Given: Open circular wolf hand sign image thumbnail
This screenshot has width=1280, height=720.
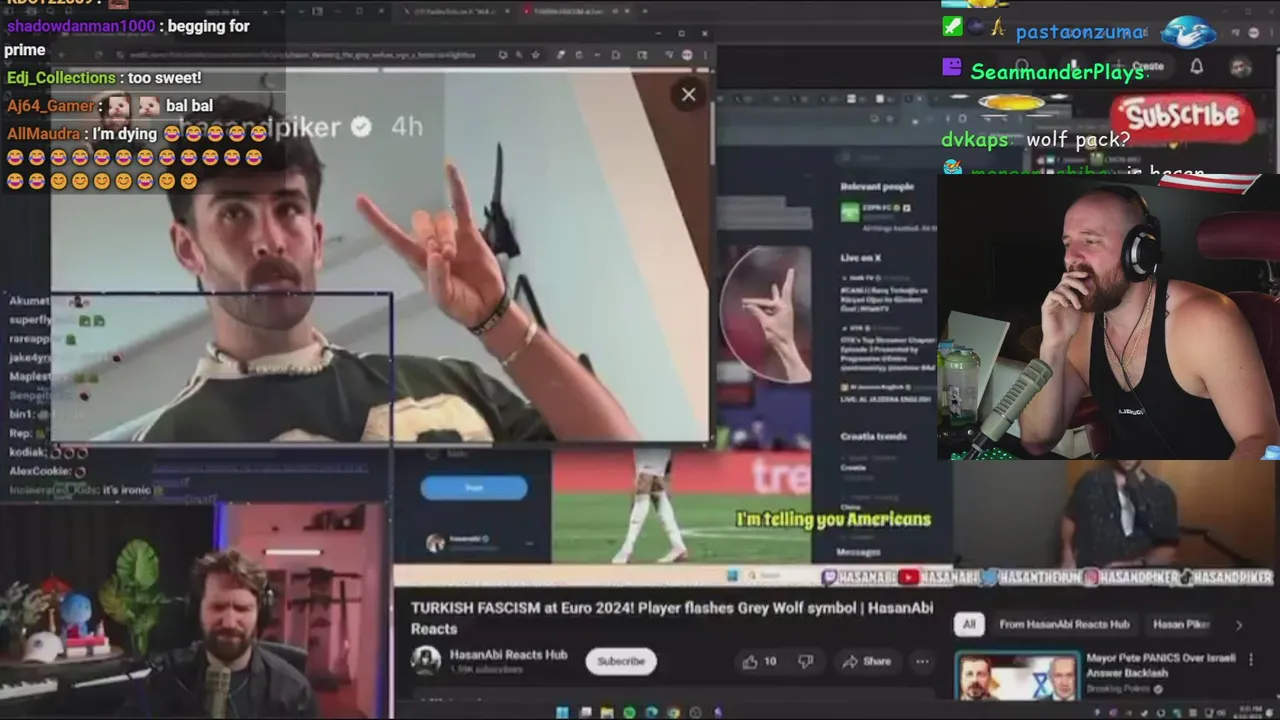Looking at the screenshot, I should coord(766,314).
